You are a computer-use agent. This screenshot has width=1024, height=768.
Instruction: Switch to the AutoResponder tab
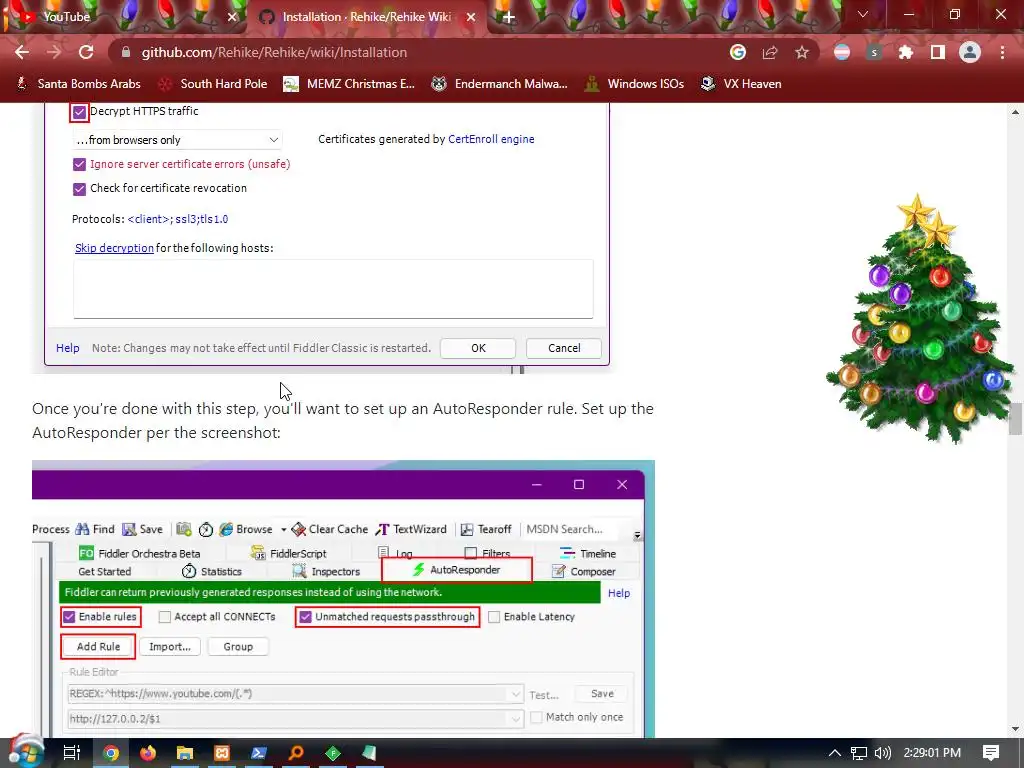pos(456,569)
